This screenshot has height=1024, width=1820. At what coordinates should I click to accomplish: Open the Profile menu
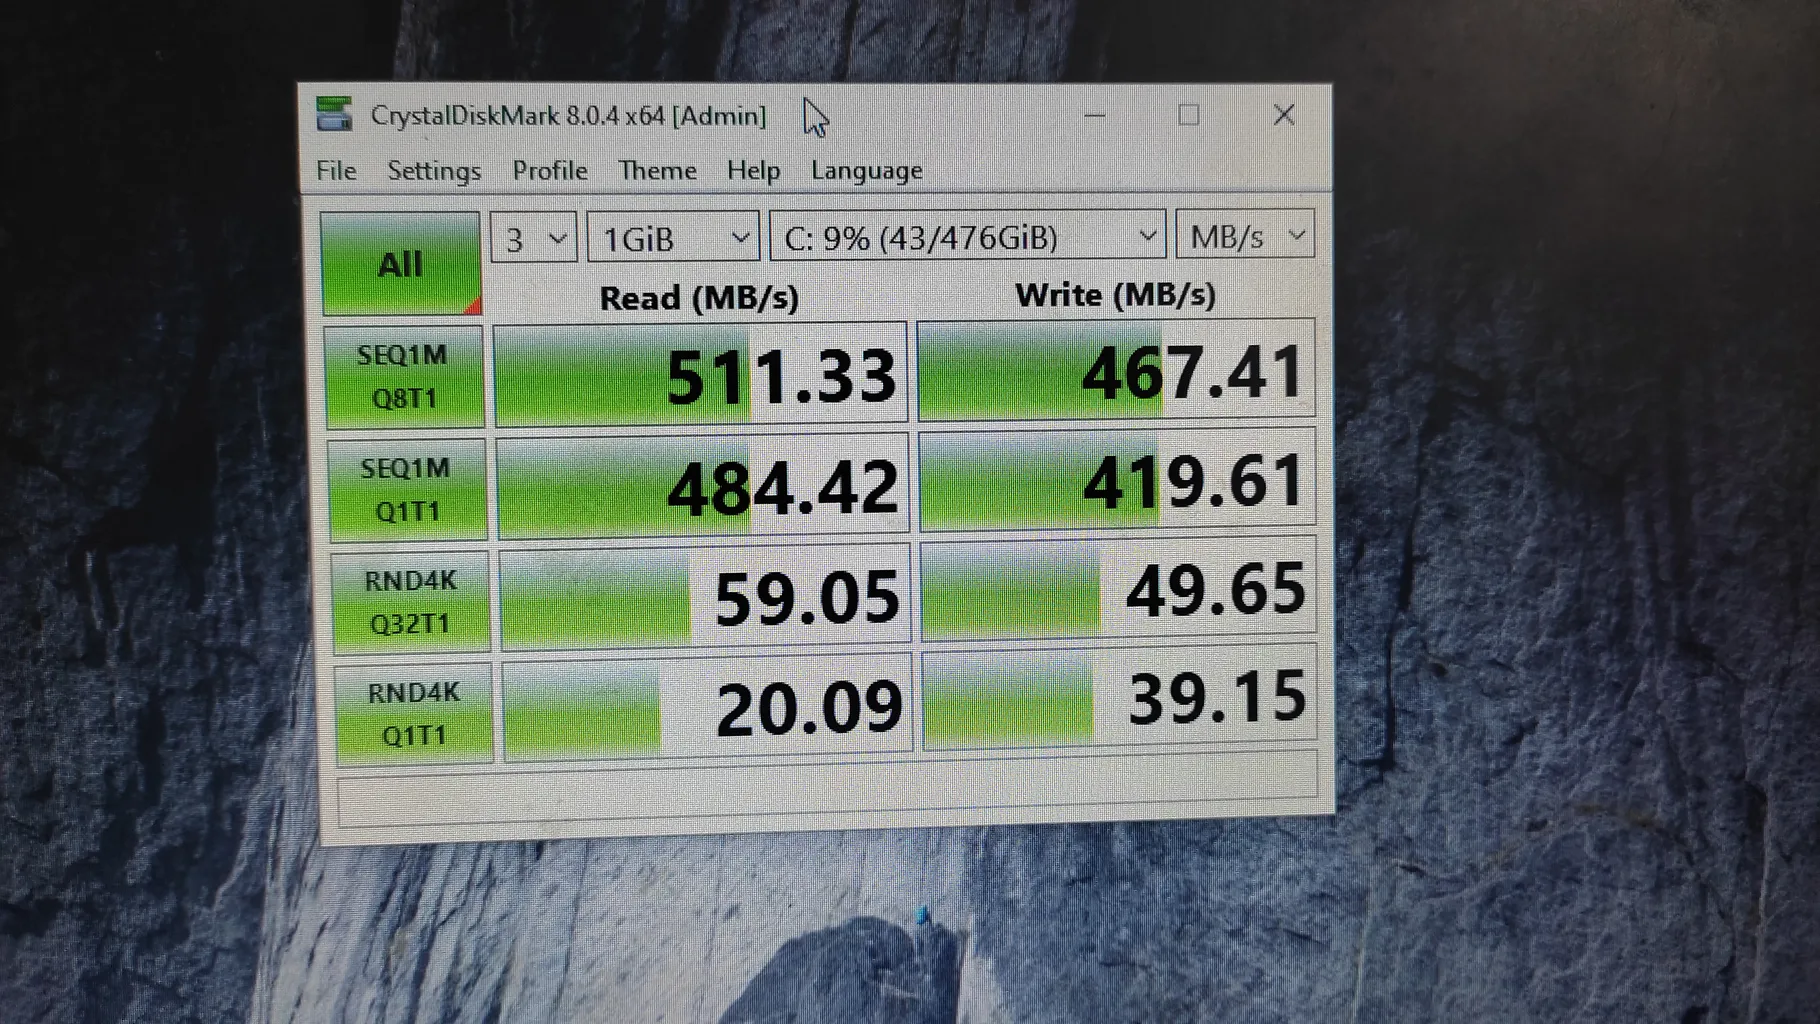pos(550,171)
